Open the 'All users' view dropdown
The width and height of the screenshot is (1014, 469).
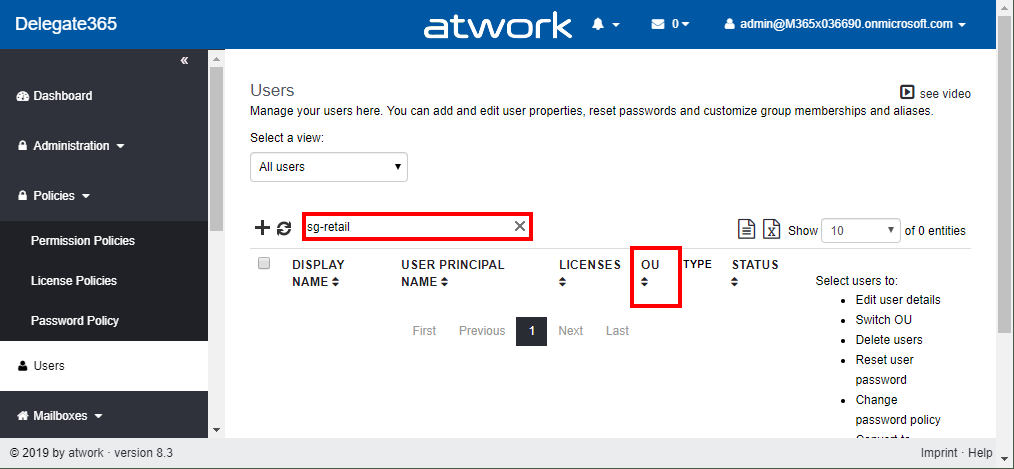pyautogui.click(x=329, y=167)
